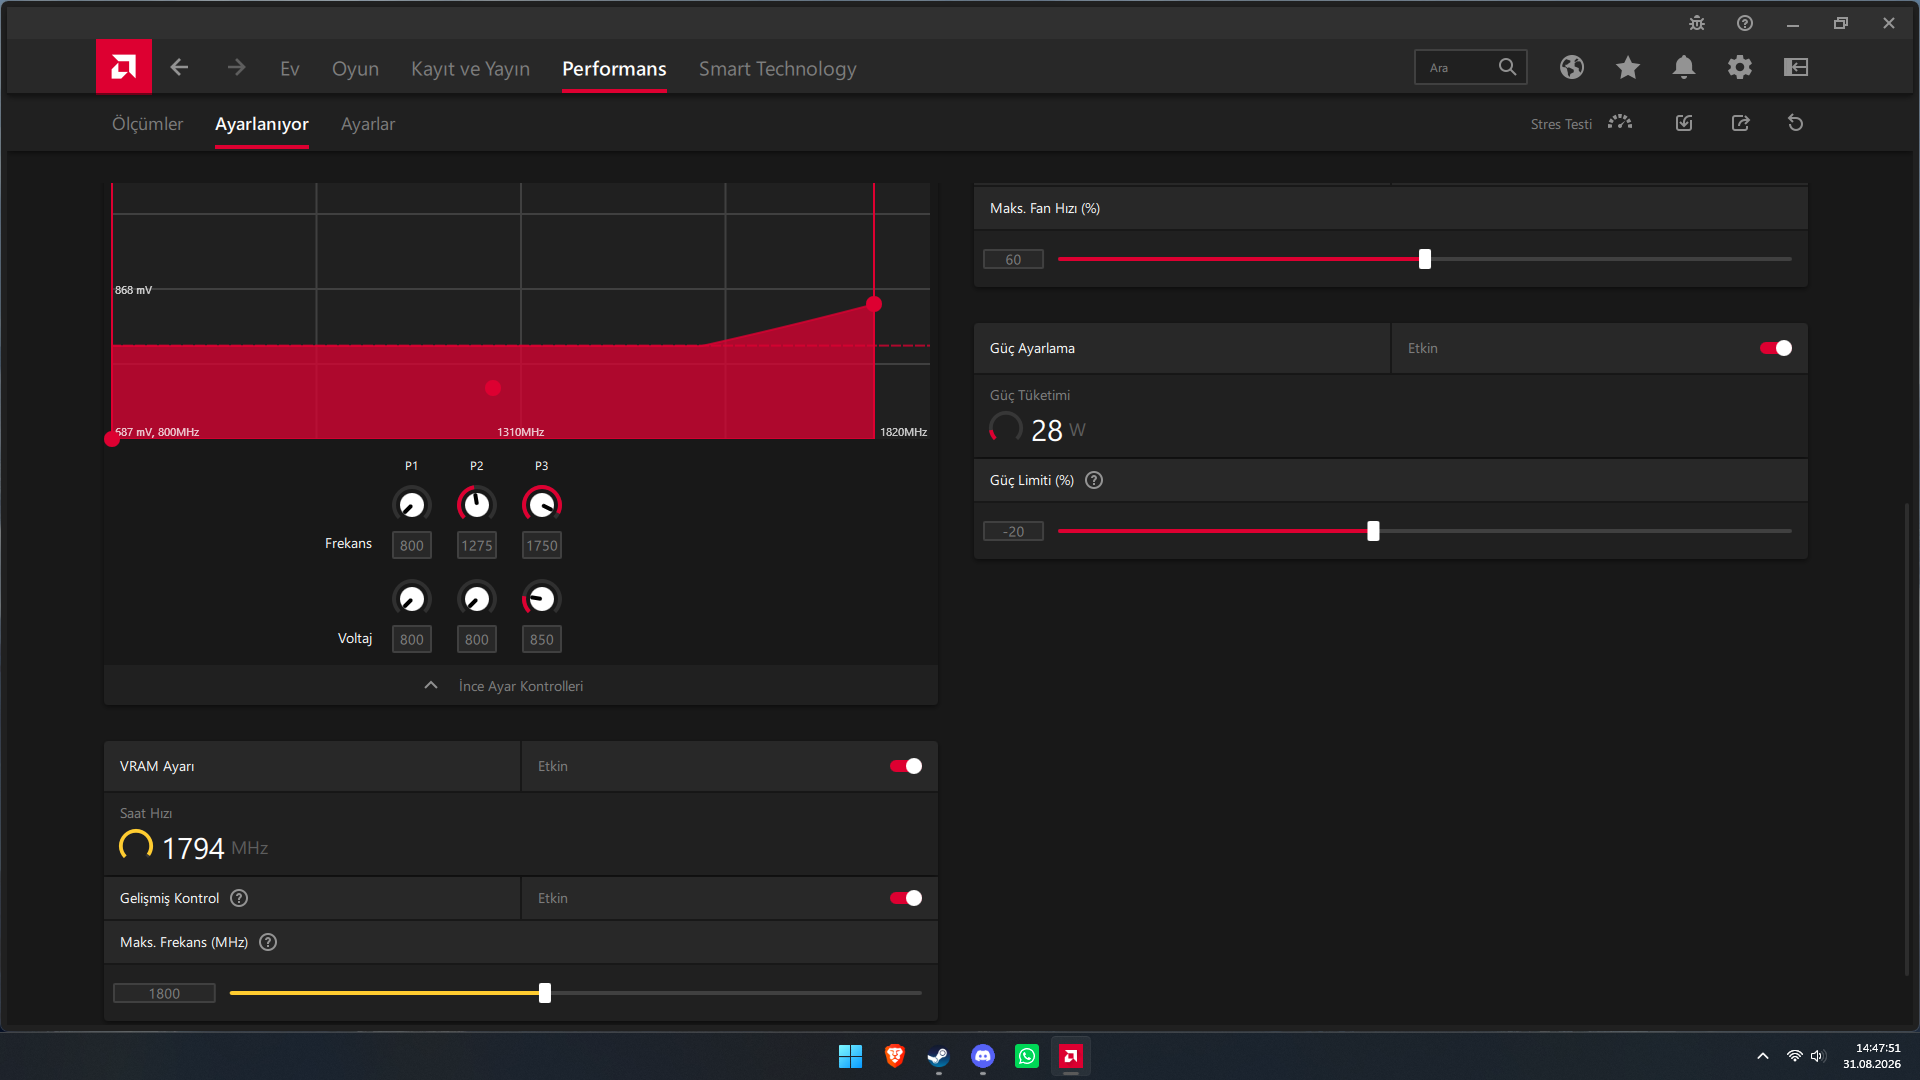1920x1080 pixels.
Task: Click the Maks. Fan Hızı slider handle
Action: pos(1425,259)
